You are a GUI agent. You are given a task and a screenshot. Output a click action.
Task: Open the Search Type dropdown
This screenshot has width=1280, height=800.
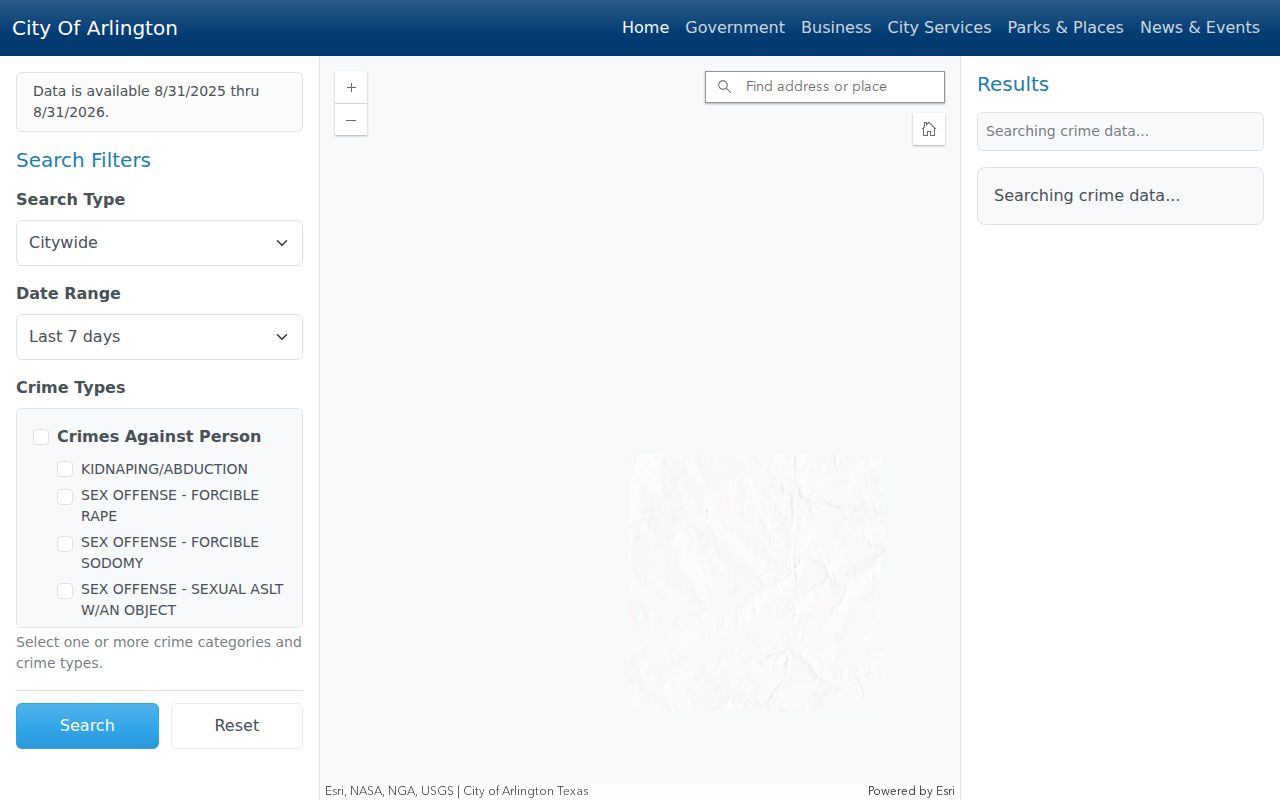(x=159, y=243)
